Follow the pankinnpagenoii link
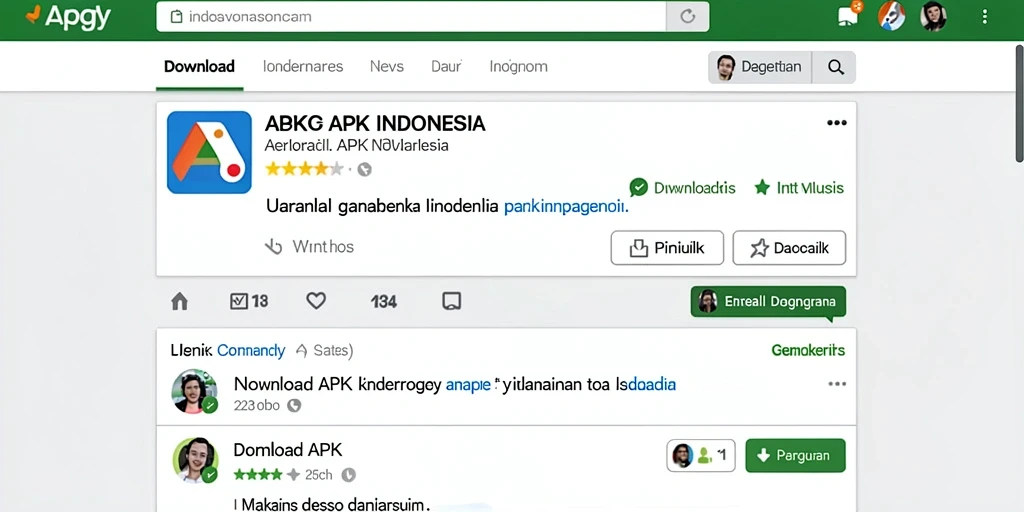This screenshot has height=512, width=1024. coord(566,207)
